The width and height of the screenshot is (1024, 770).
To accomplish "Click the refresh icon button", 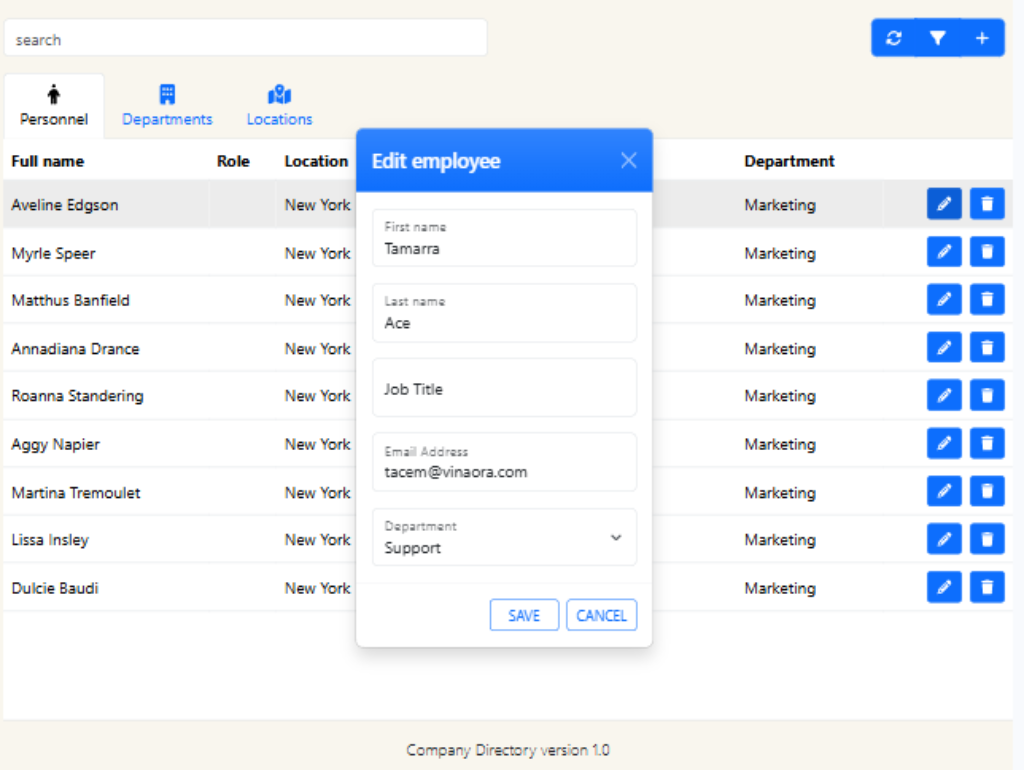I will [x=893, y=38].
